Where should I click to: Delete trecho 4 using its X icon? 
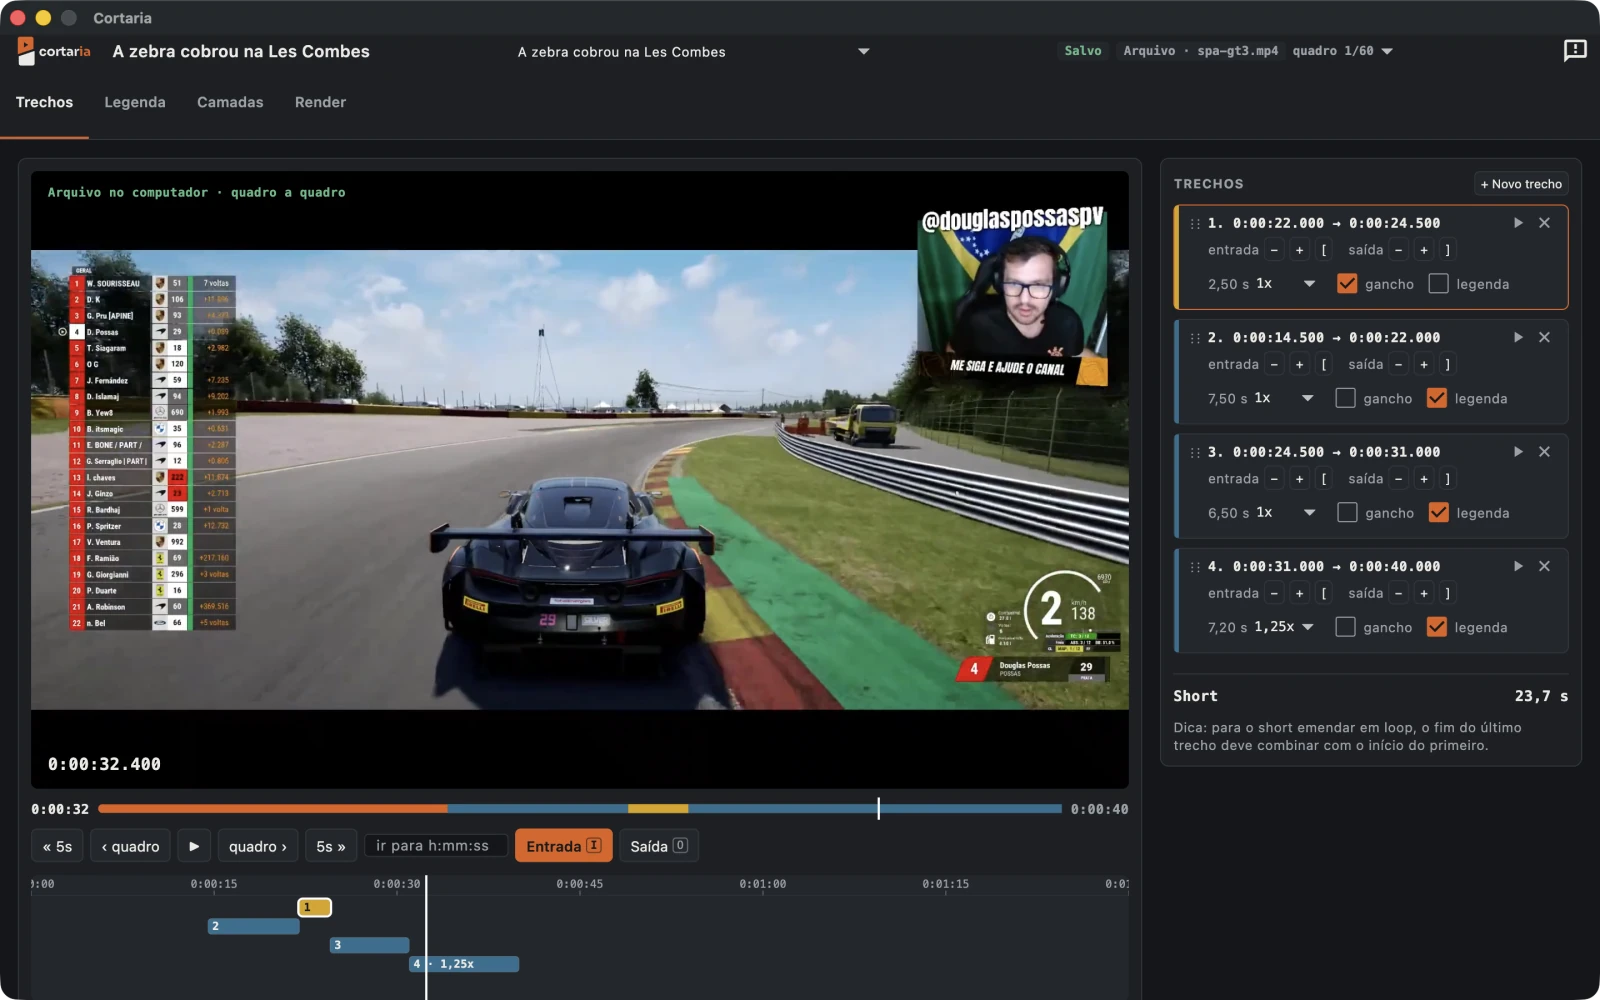pyautogui.click(x=1544, y=566)
